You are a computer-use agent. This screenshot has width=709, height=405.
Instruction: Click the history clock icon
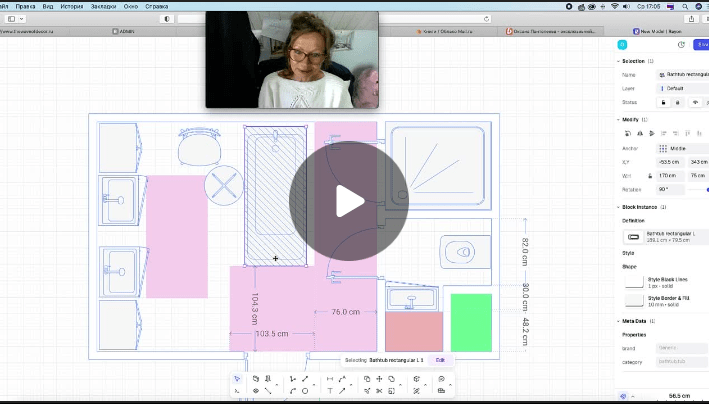pos(681,45)
